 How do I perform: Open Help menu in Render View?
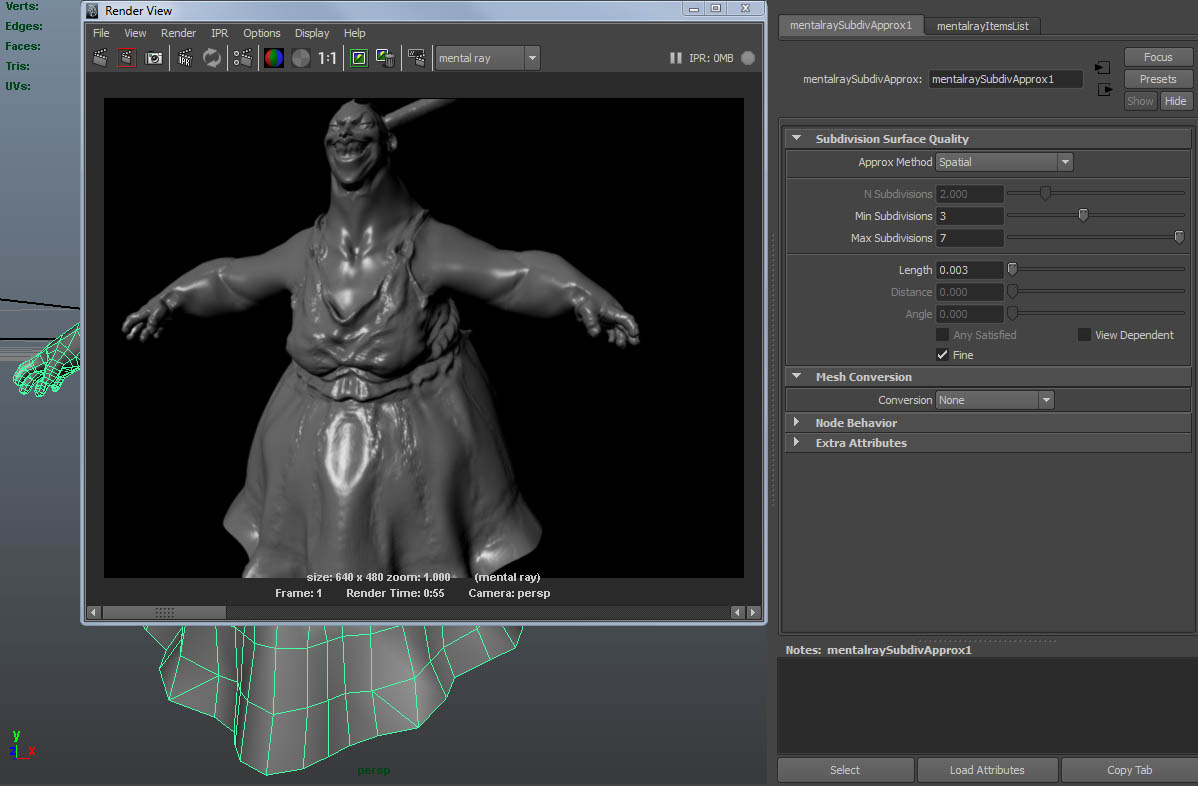pos(355,34)
